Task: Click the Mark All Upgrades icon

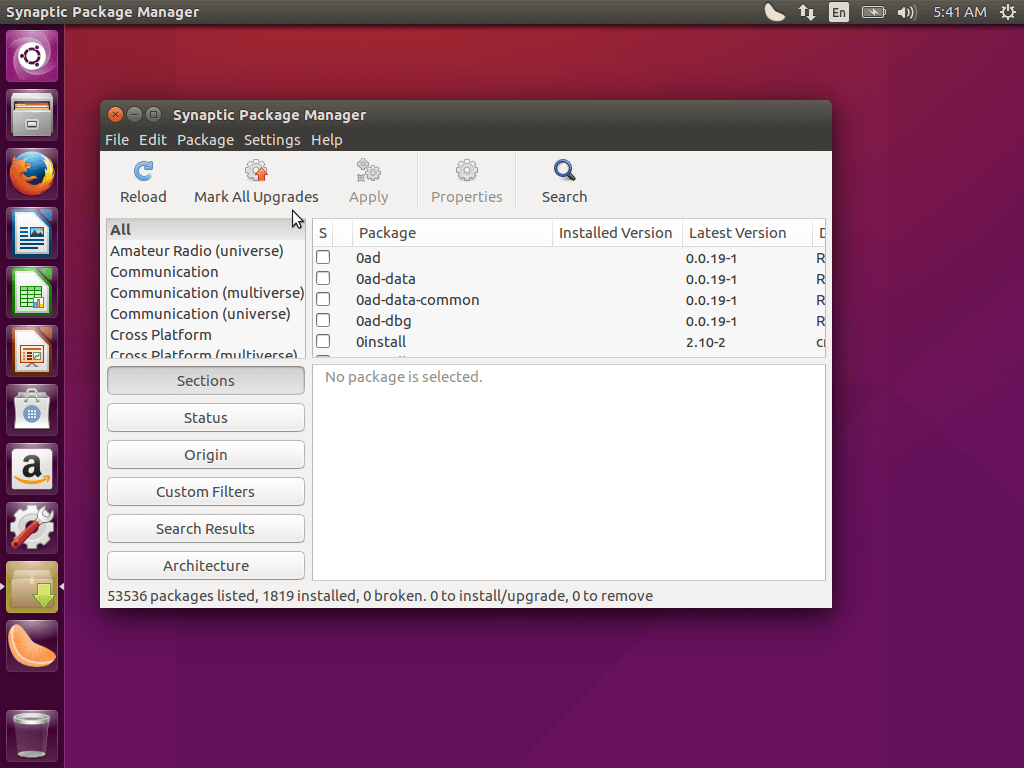Action: (x=256, y=180)
